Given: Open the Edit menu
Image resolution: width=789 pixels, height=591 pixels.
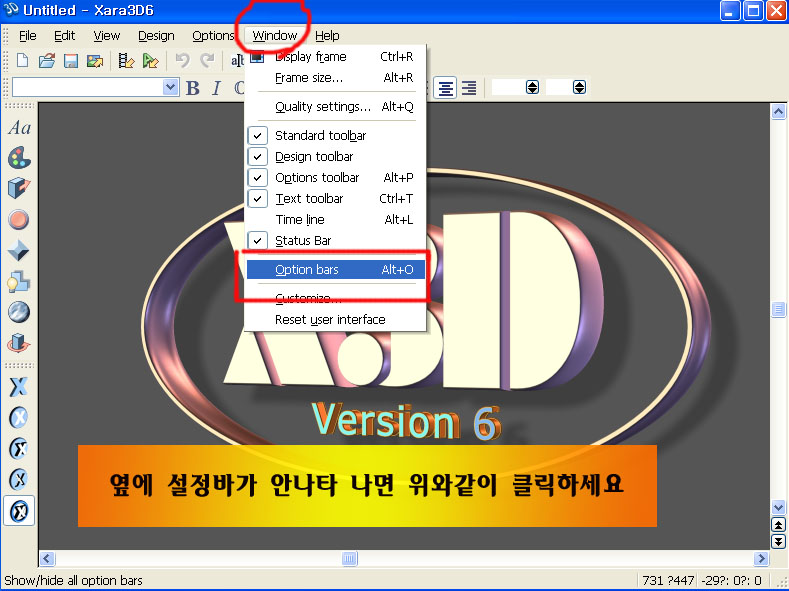Looking at the screenshot, I should coord(64,36).
